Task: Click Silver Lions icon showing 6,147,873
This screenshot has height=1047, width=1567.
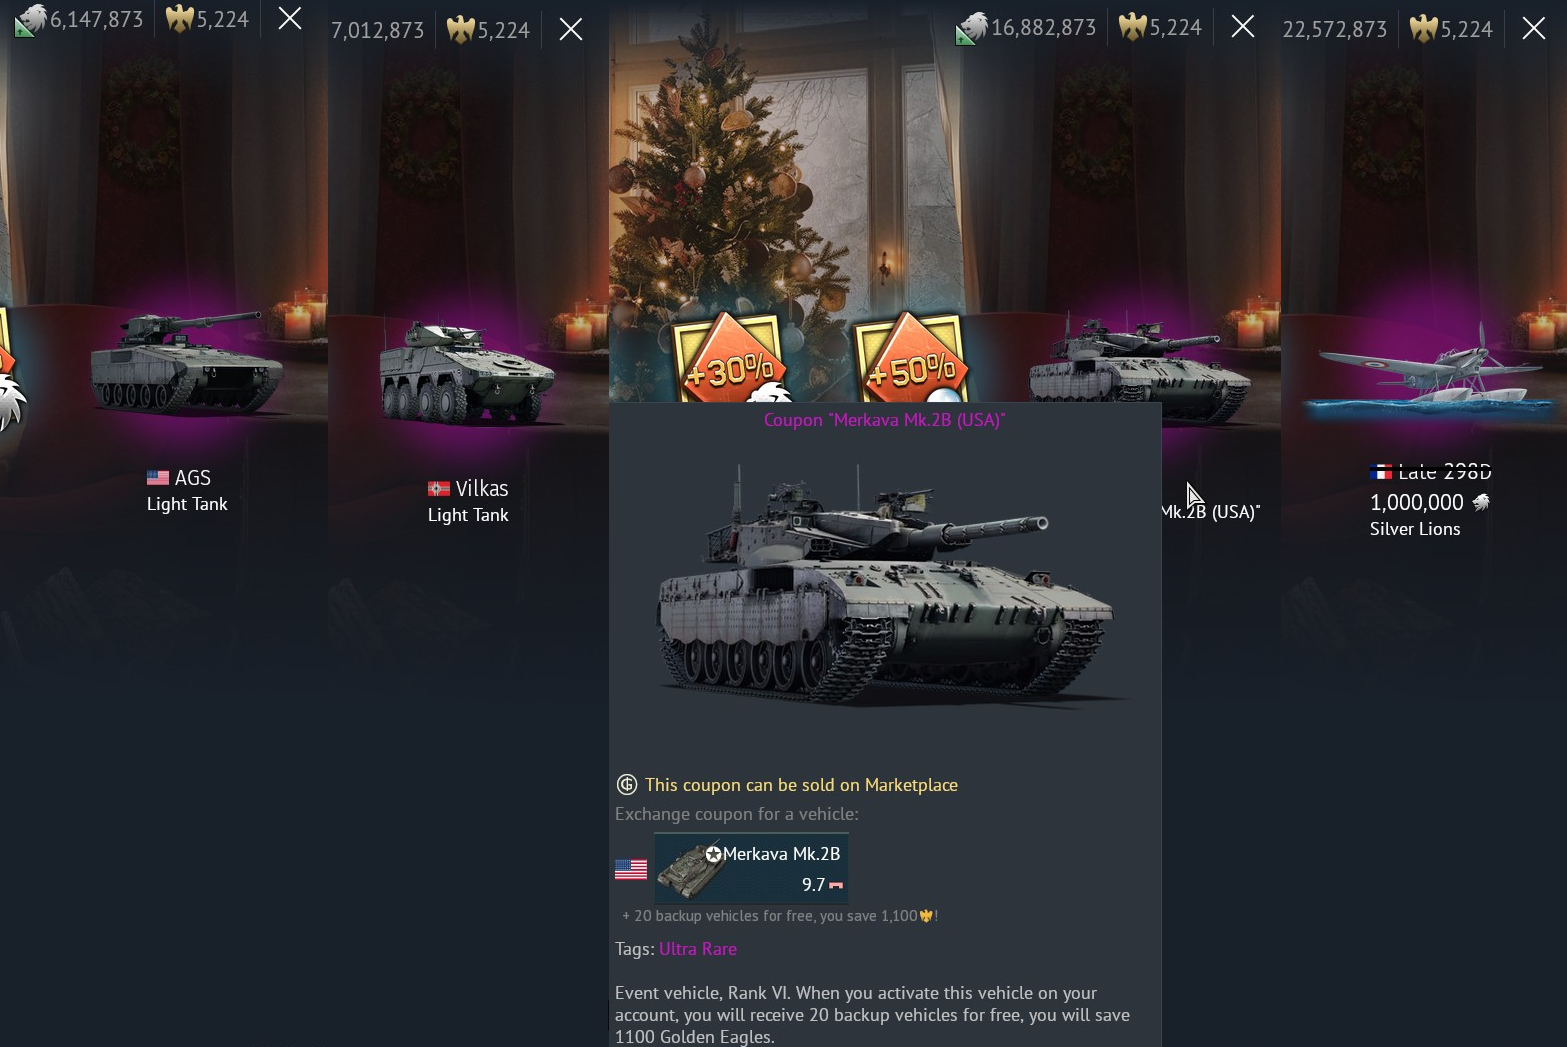Action: [31, 20]
